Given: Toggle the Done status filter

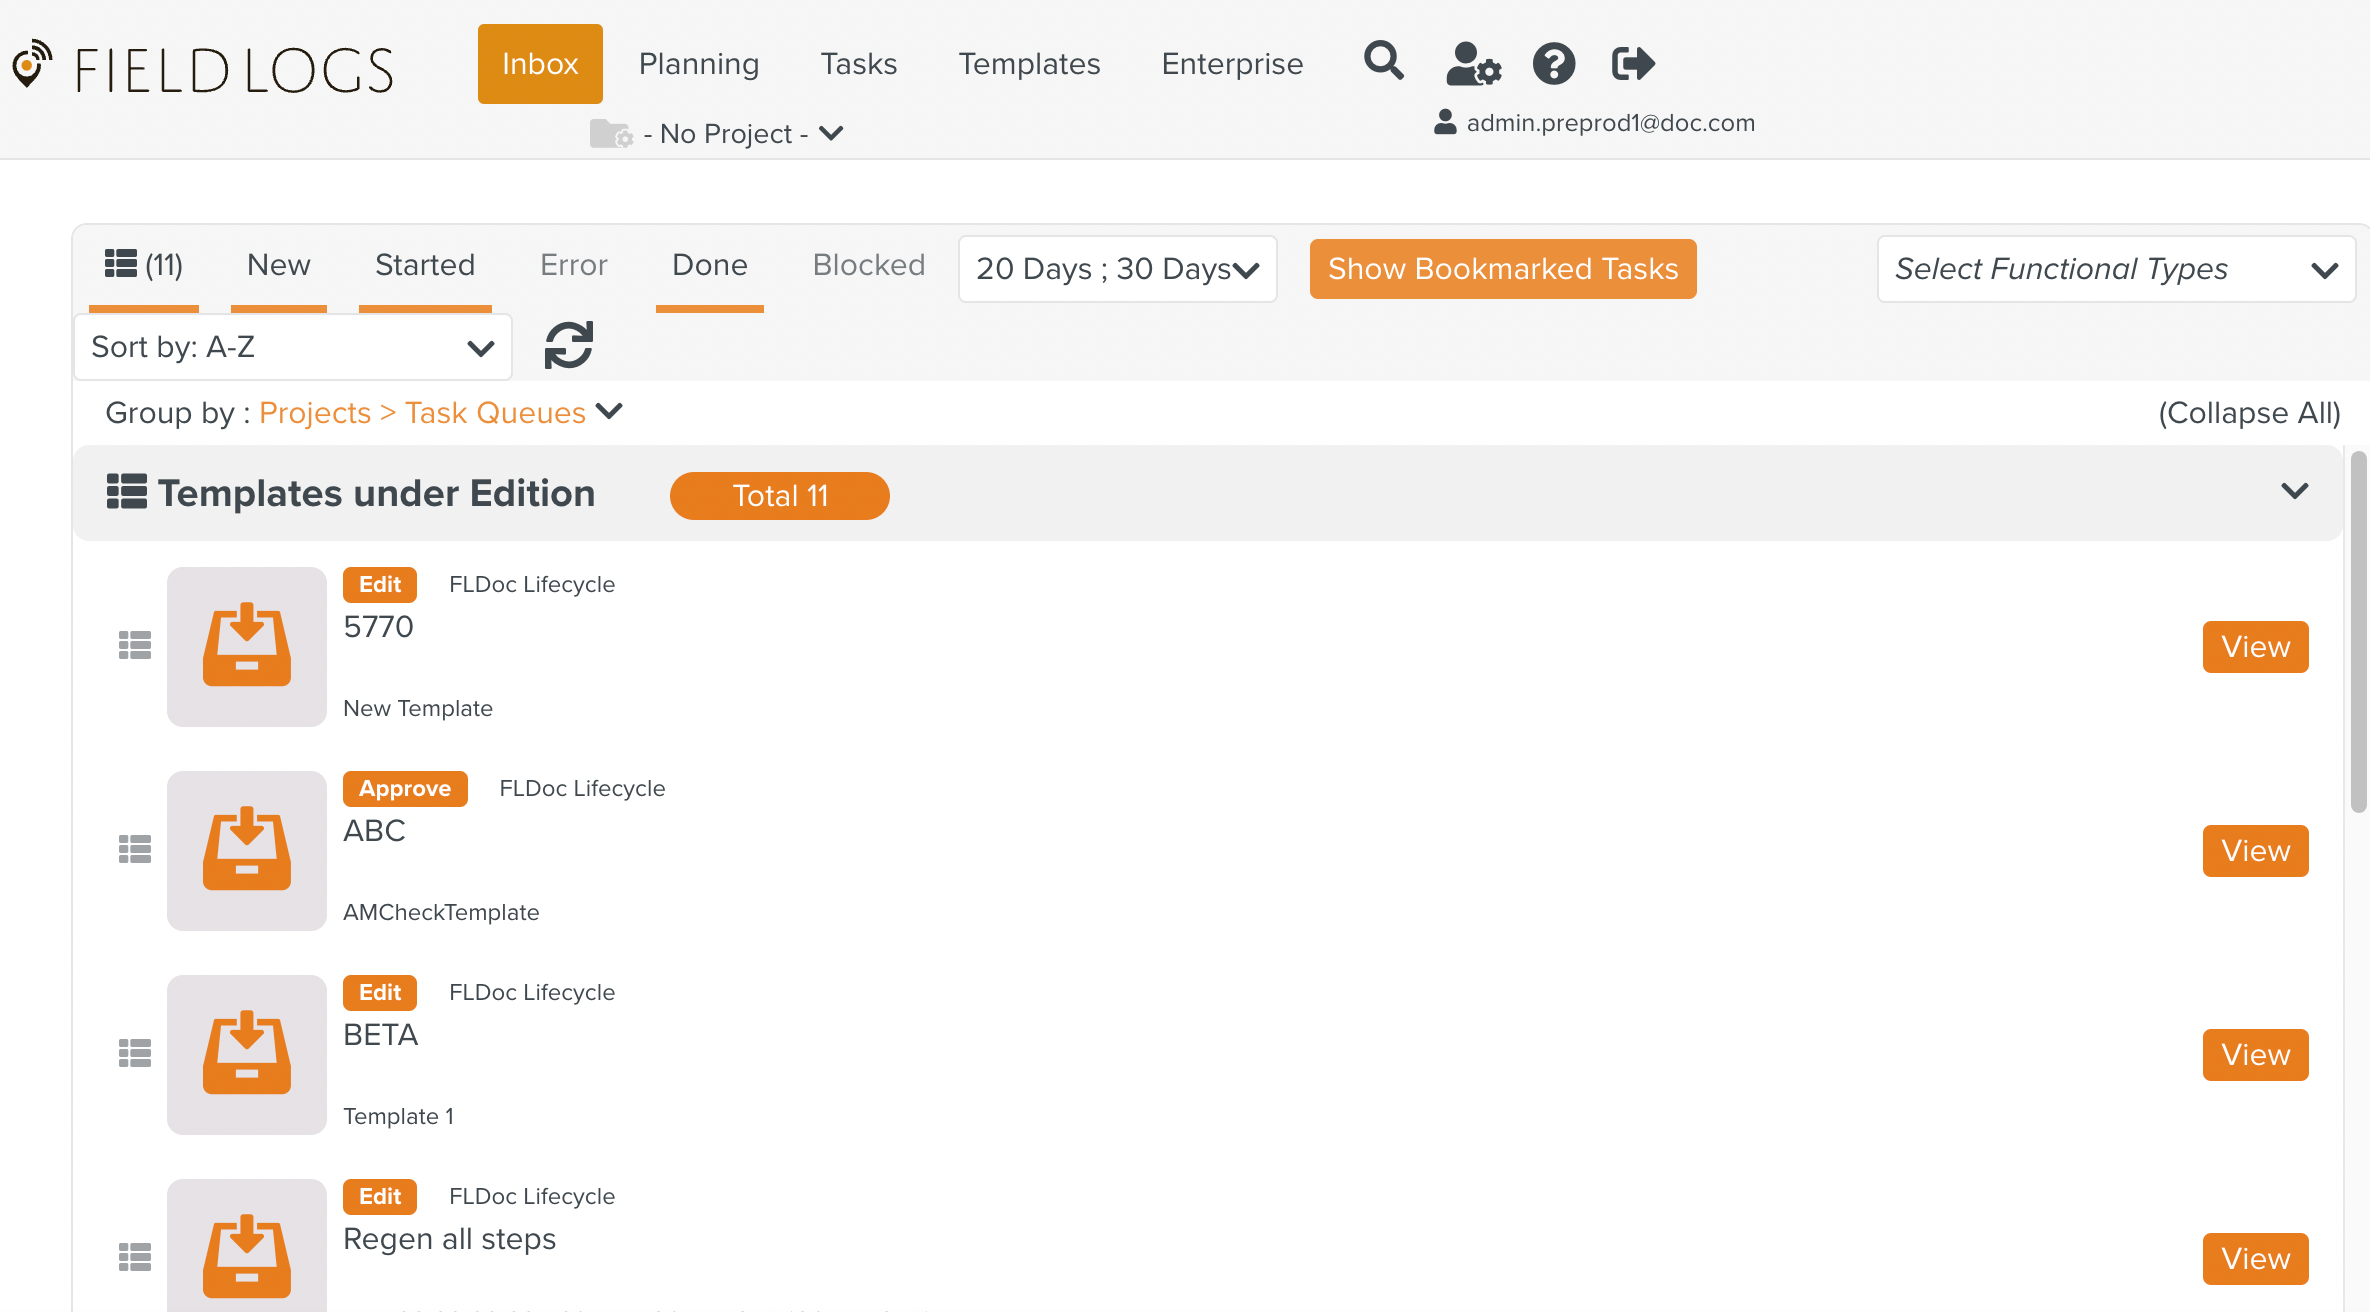Looking at the screenshot, I should click(x=709, y=265).
